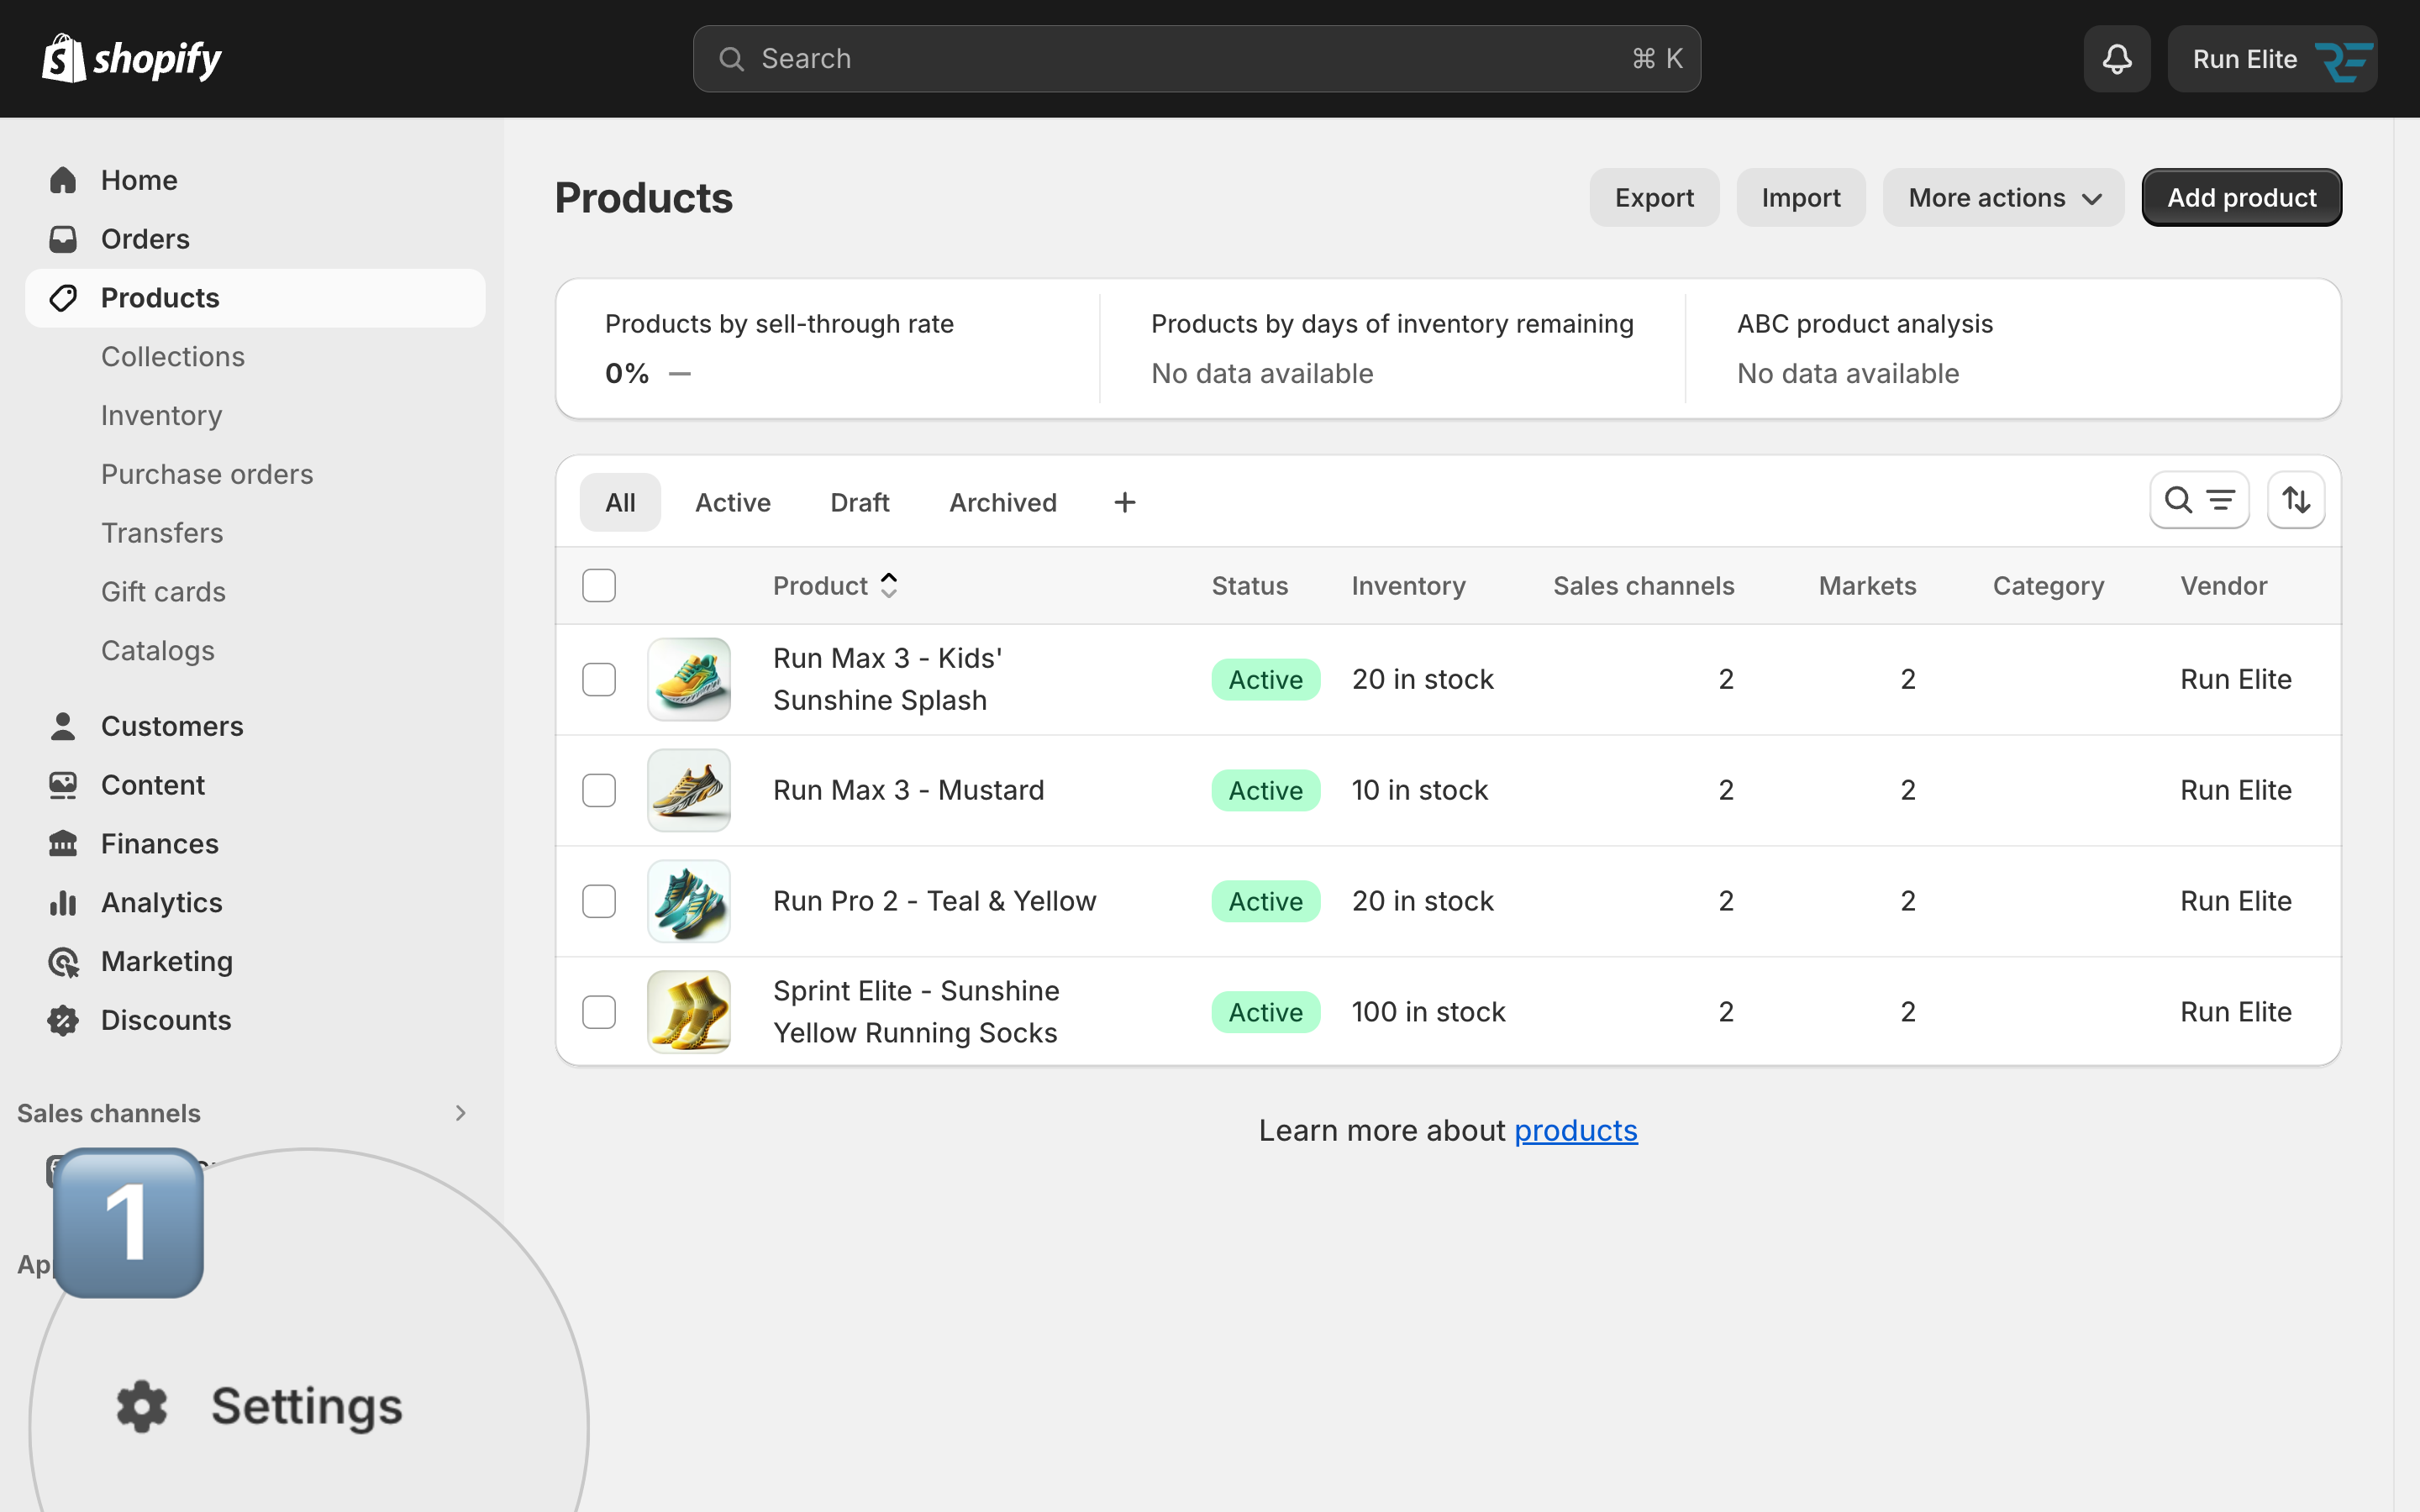Screen dimensions: 2420x1512
Task: Check Sprint Elite Running Socks row
Action: (599, 1012)
